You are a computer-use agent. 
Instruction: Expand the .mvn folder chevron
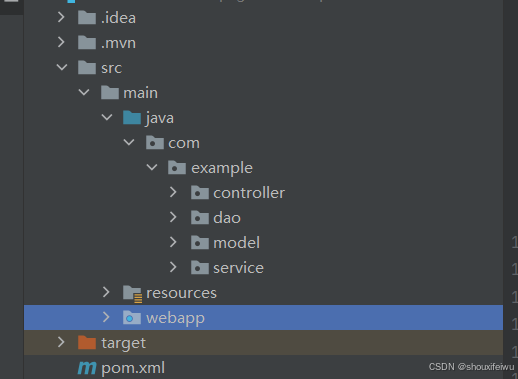pos(61,42)
